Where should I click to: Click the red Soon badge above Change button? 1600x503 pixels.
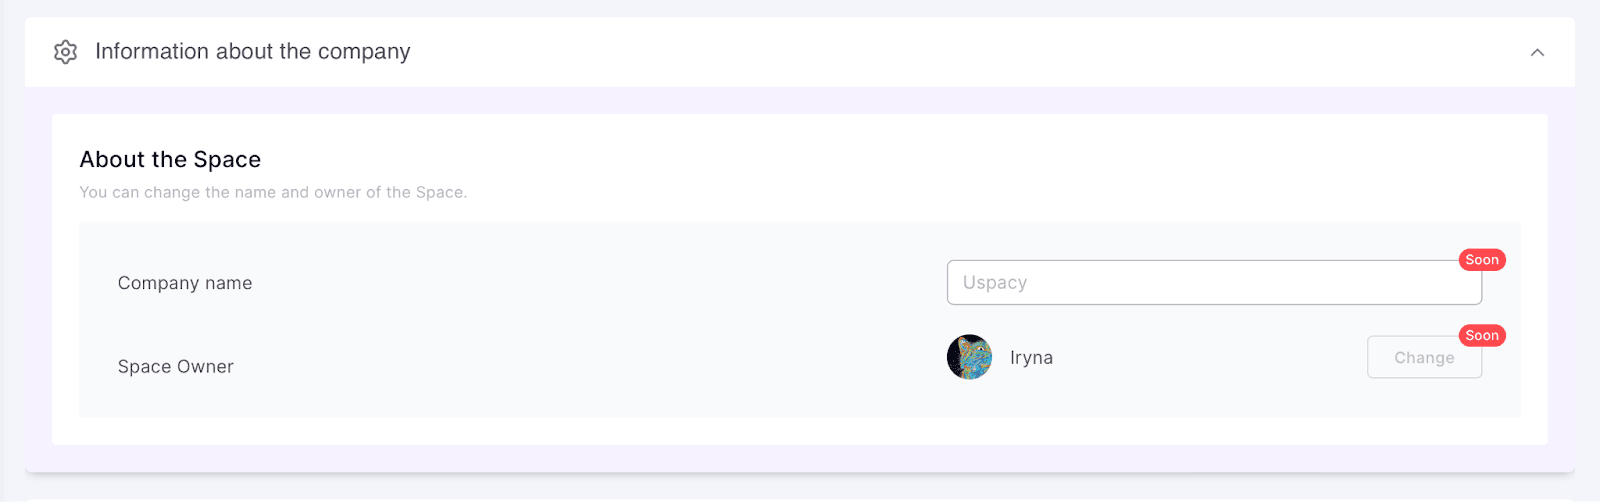[x=1481, y=336]
